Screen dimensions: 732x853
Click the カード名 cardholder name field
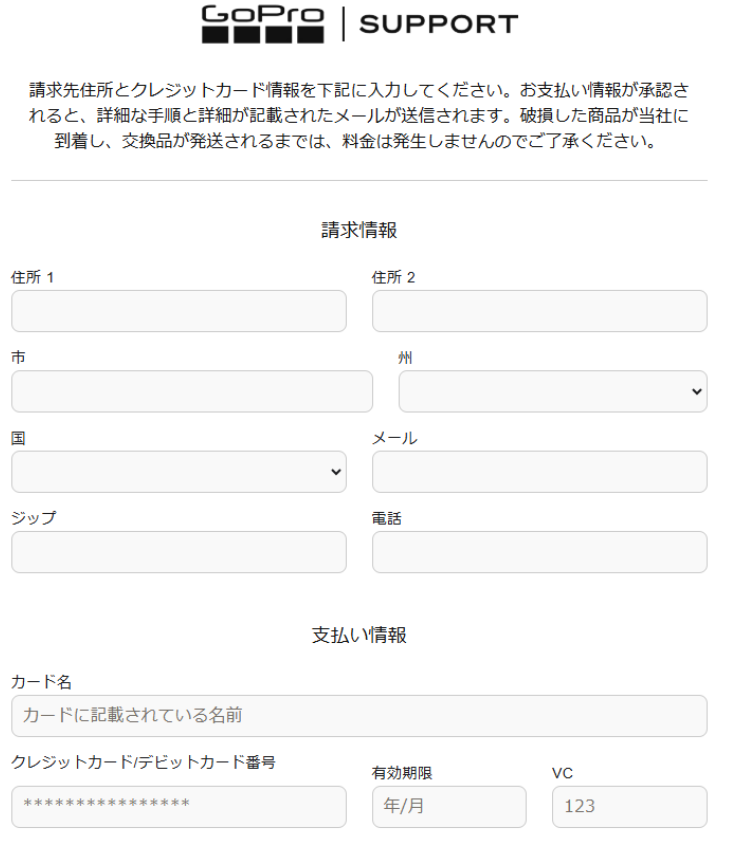359,716
